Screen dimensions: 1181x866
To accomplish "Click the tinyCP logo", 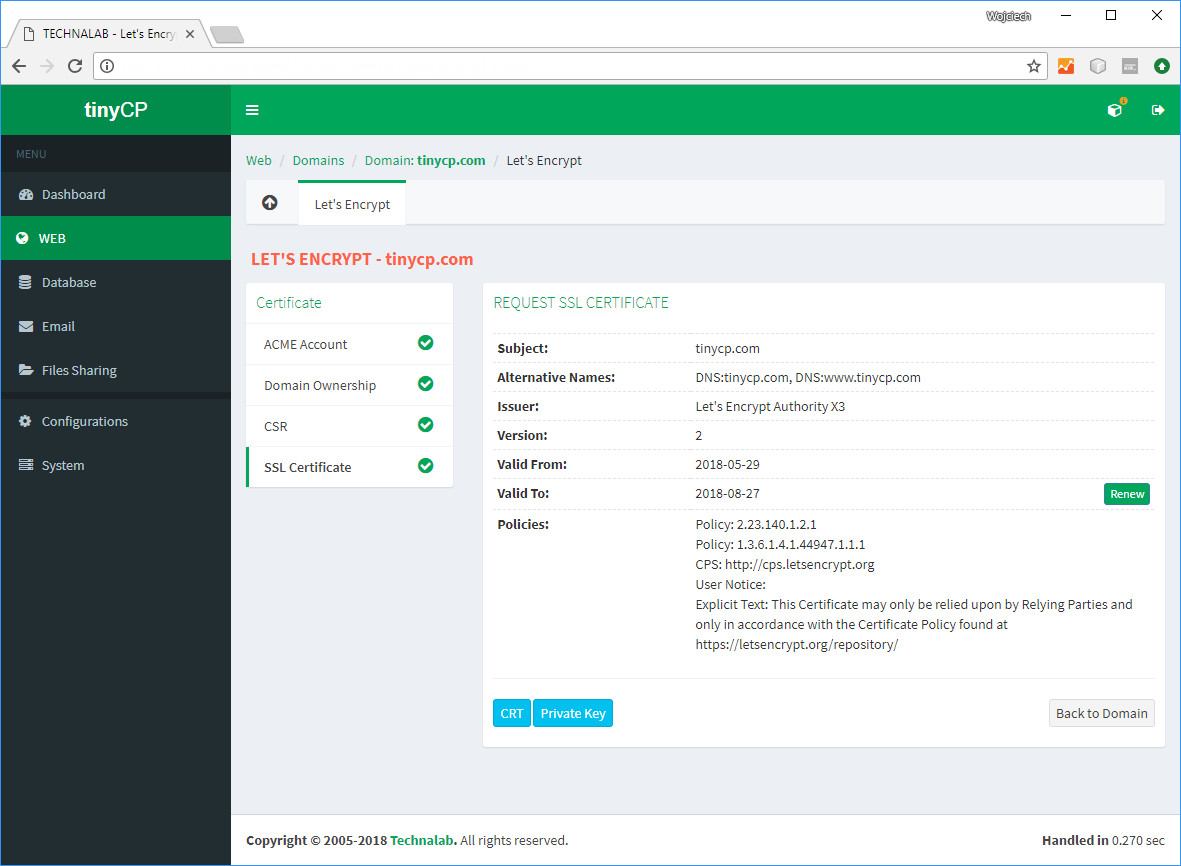I will pos(116,110).
